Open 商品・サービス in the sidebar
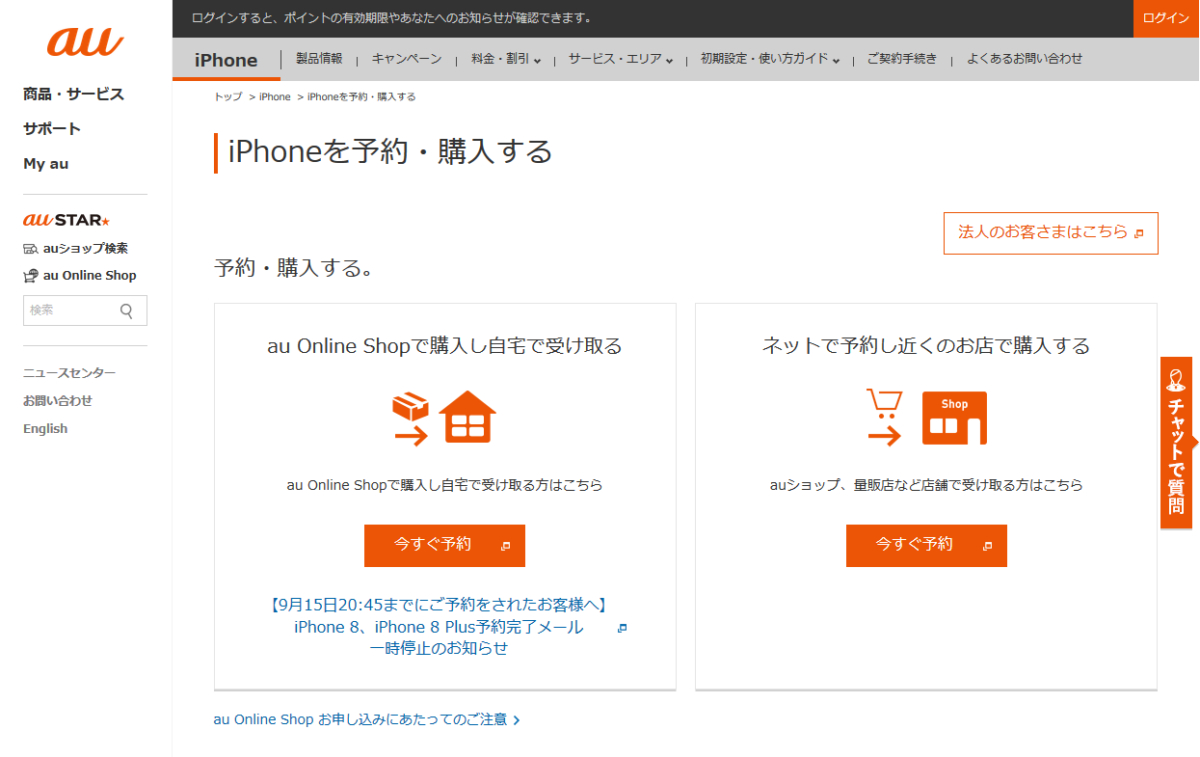This screenshot has width=1200, height=757. click(x=74, y=94)
